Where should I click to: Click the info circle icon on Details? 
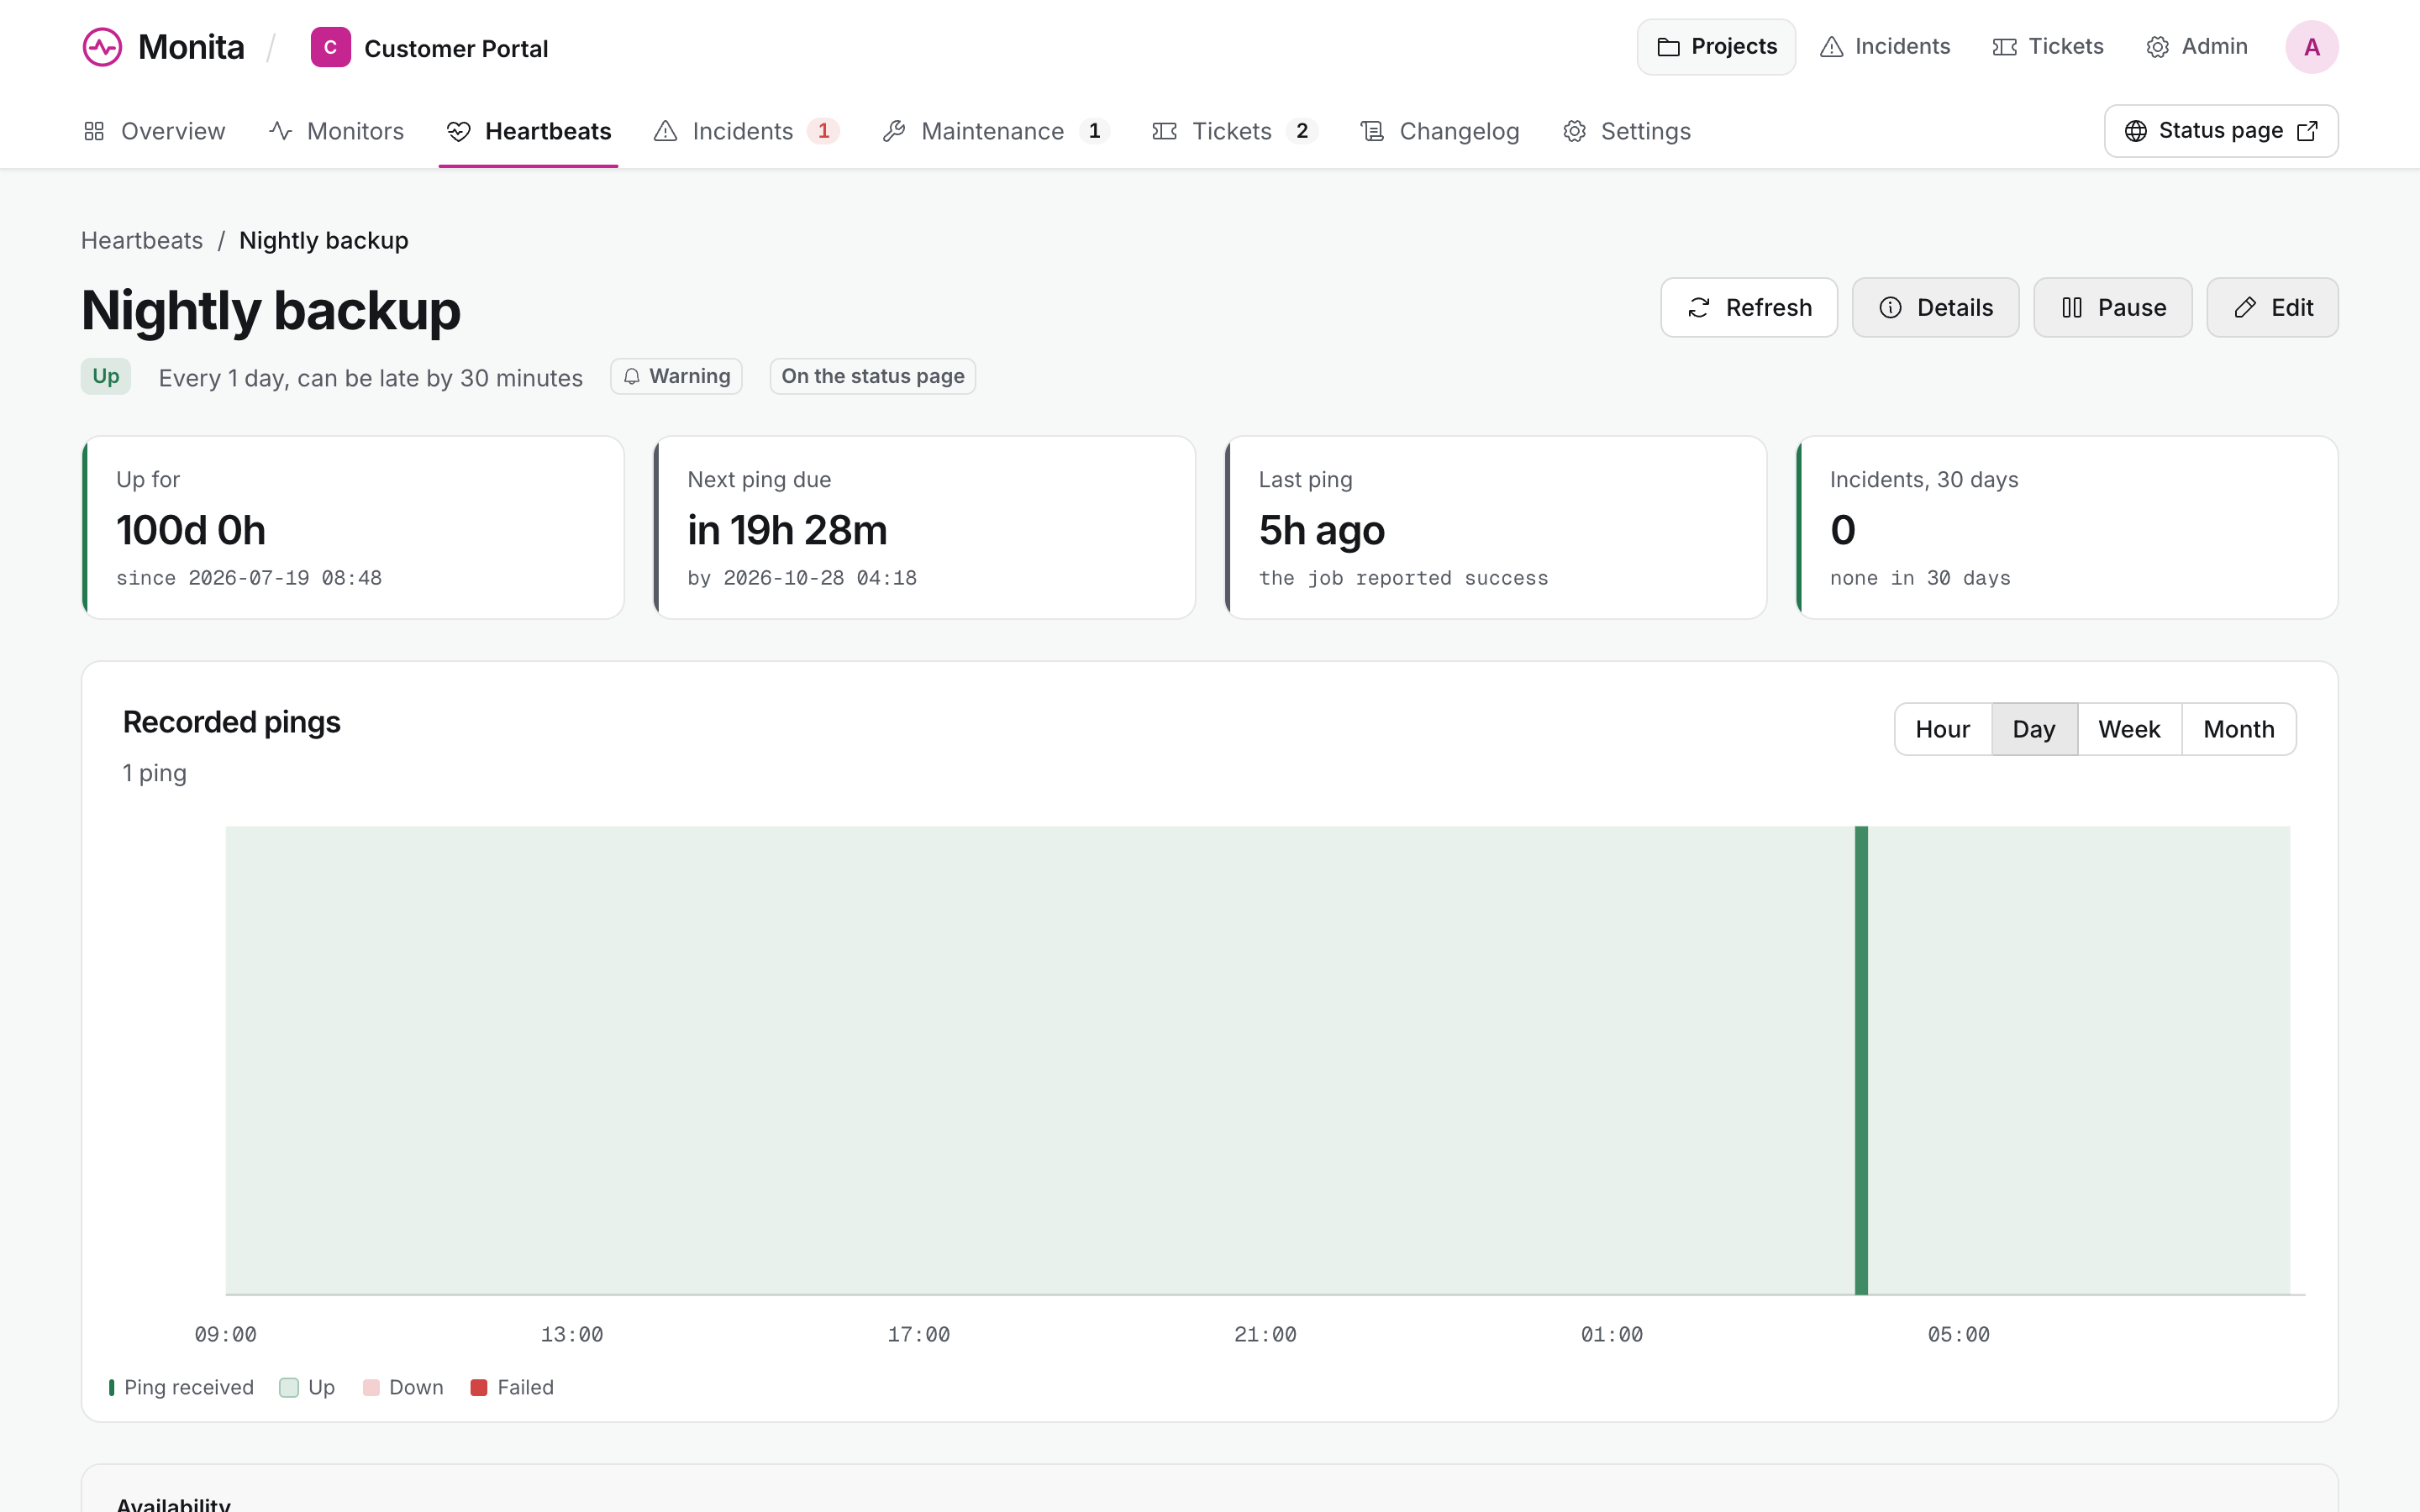[1890, 308]
